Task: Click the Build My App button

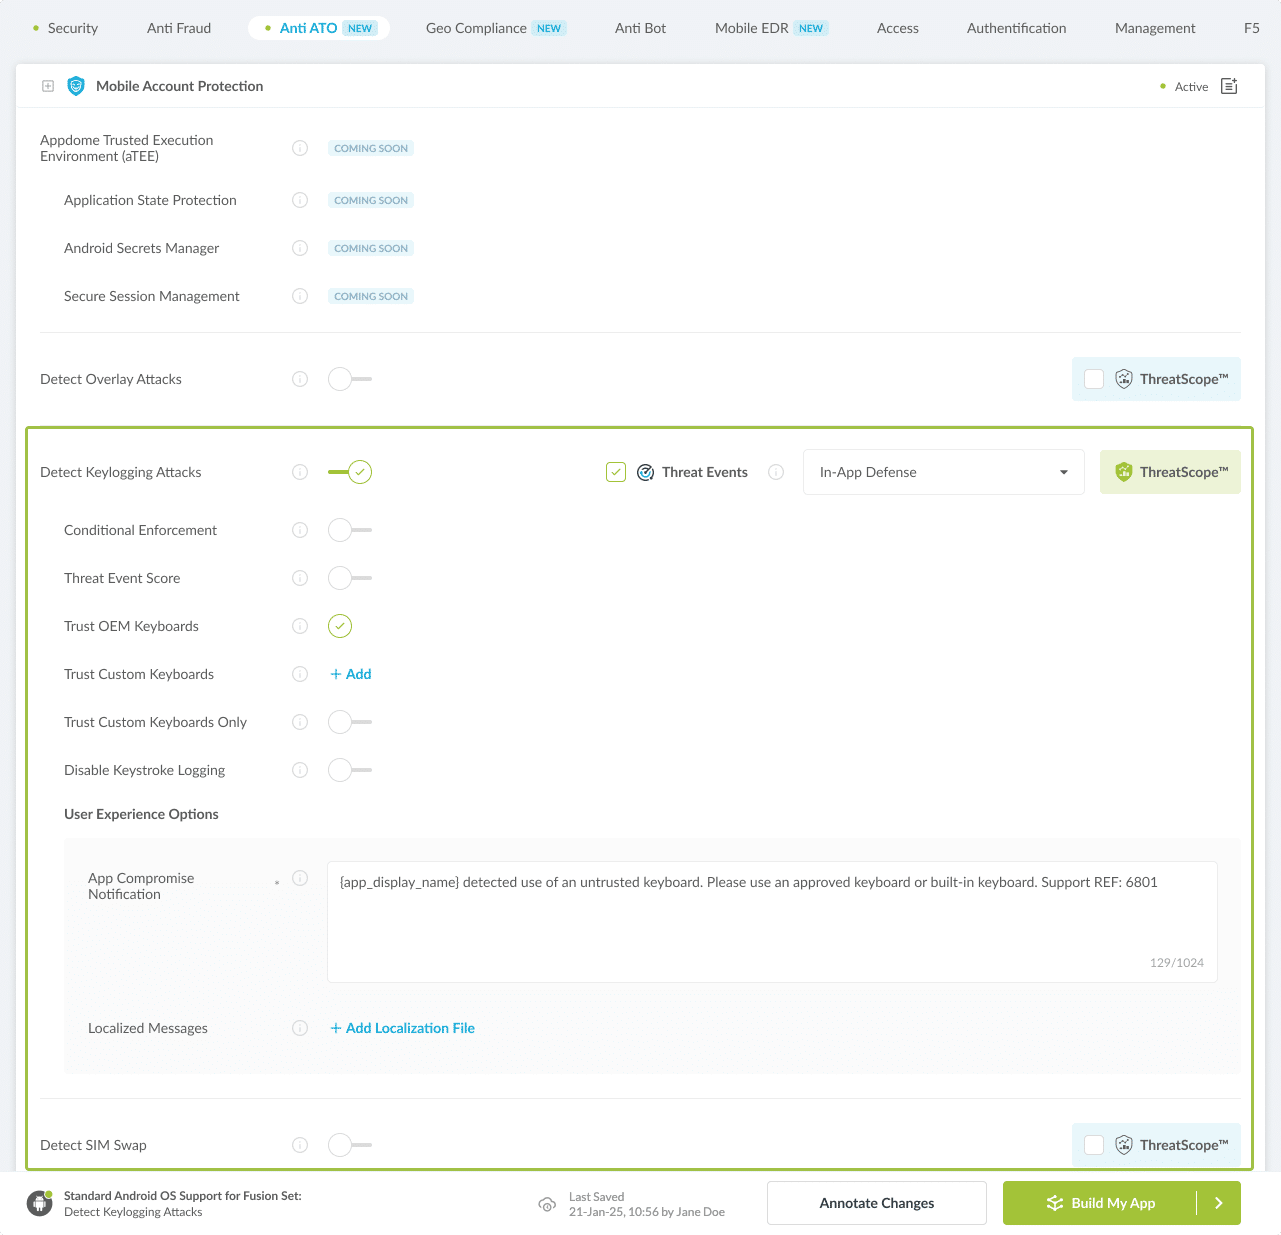Action: click(x=1100, y=1203)
